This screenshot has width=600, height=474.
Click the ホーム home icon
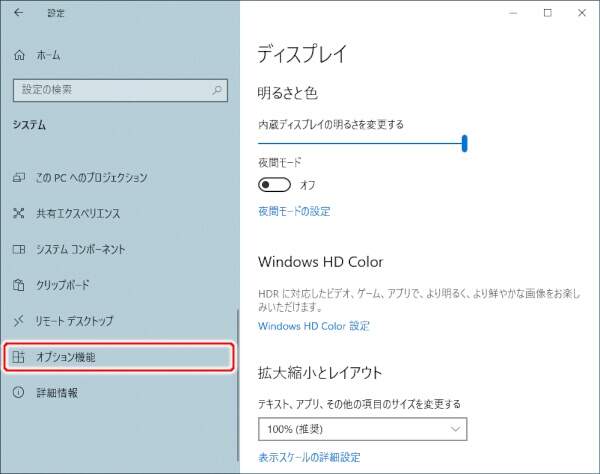(19, 57)
